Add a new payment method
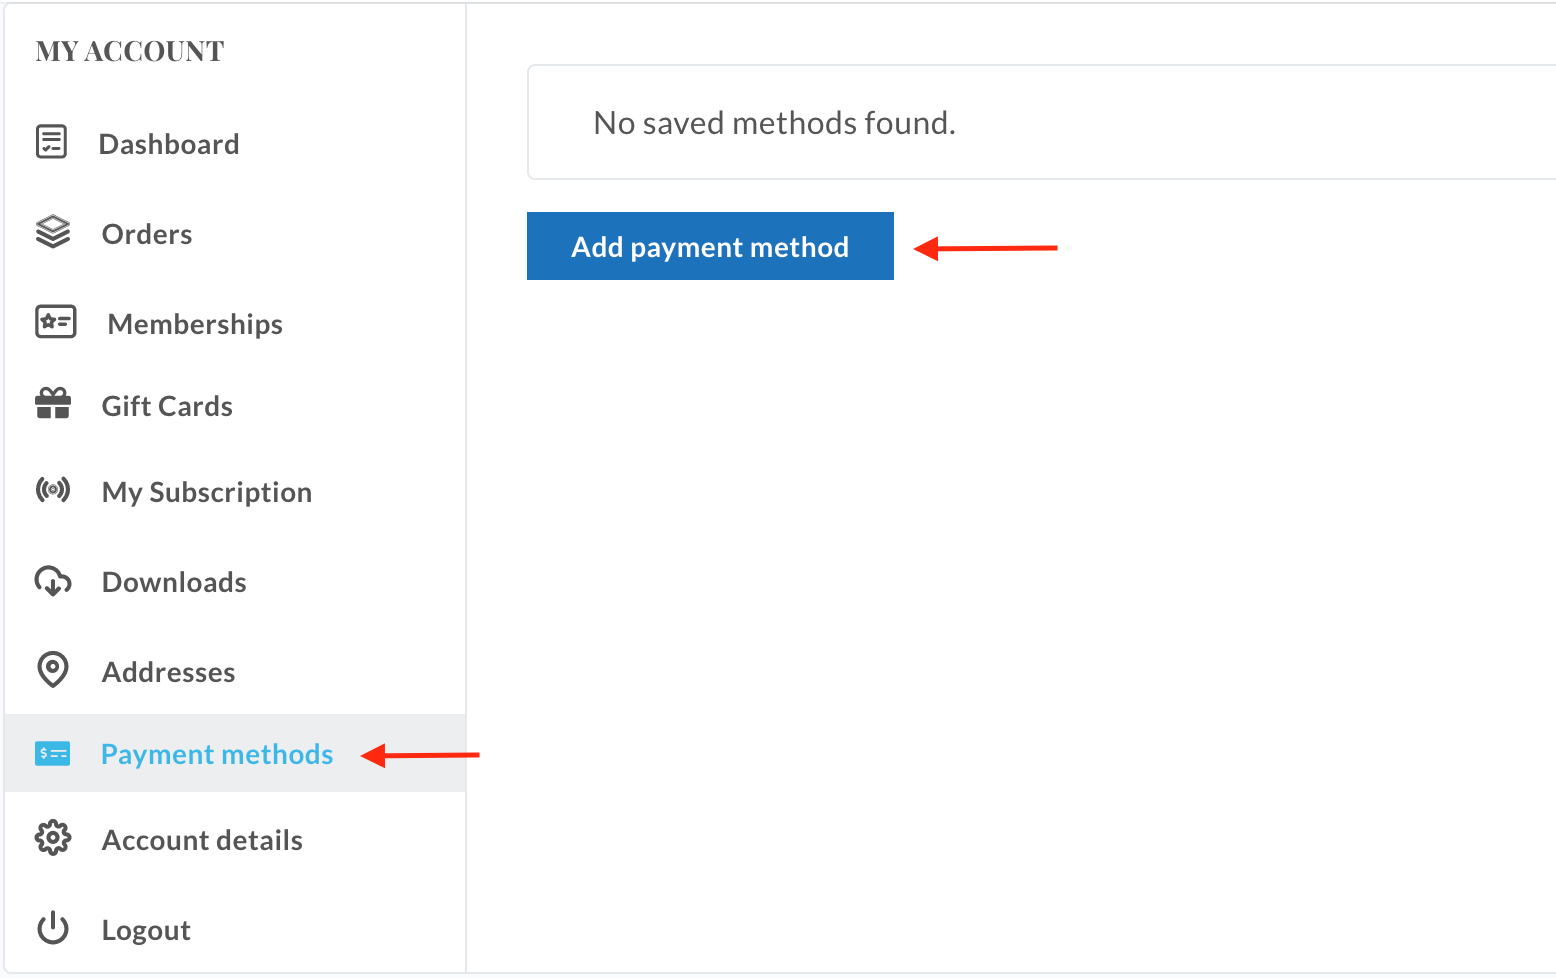This screenshot has height=978, width=1556. pos(710,246)
